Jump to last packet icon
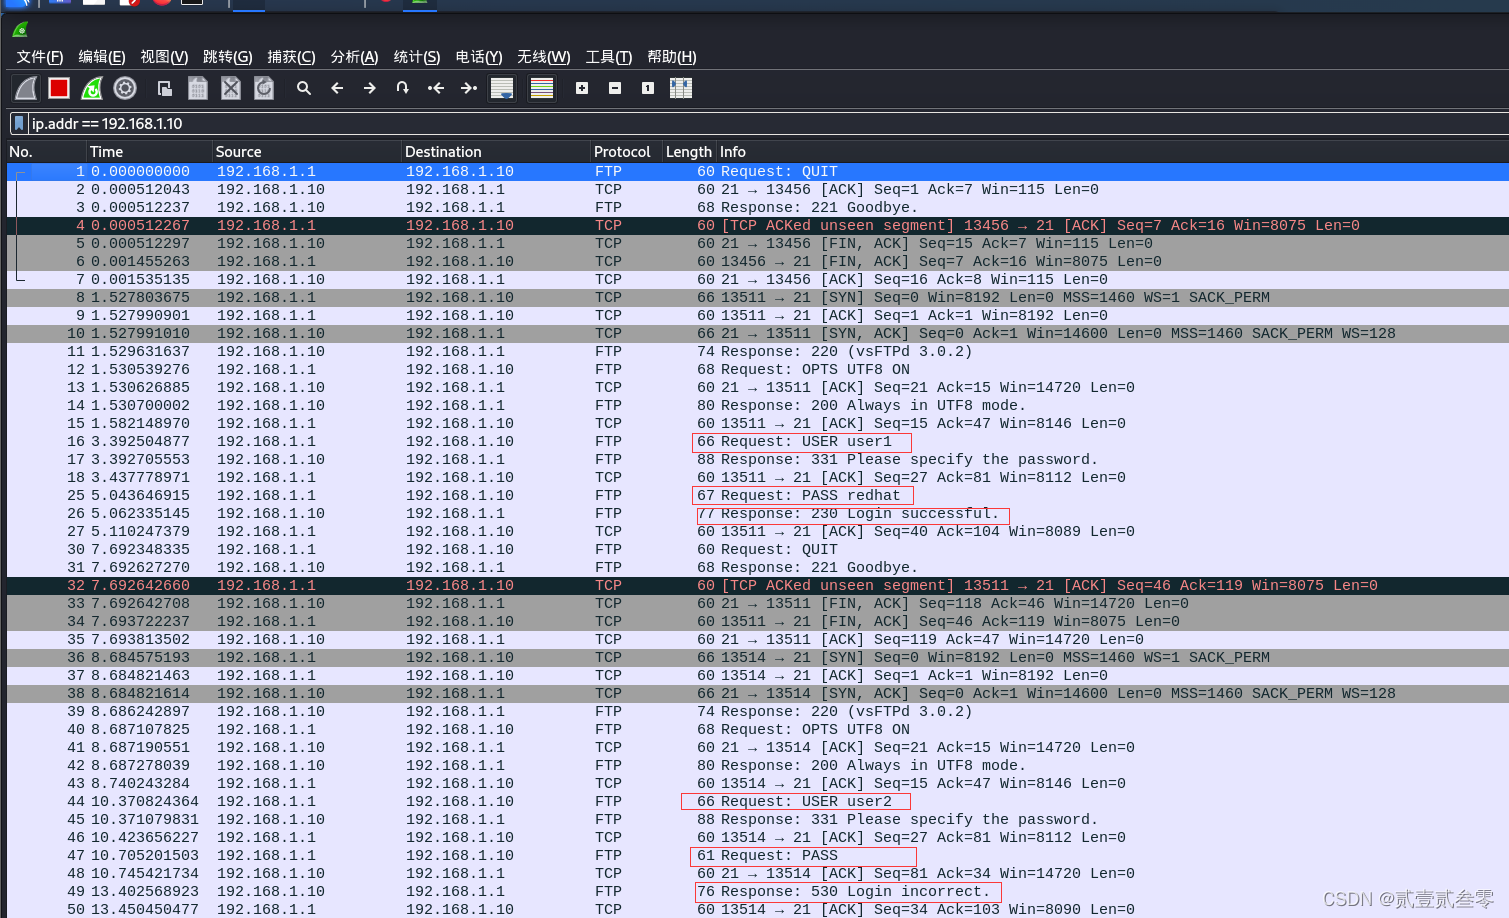The image size is (1509, 918). pos(469,88)
